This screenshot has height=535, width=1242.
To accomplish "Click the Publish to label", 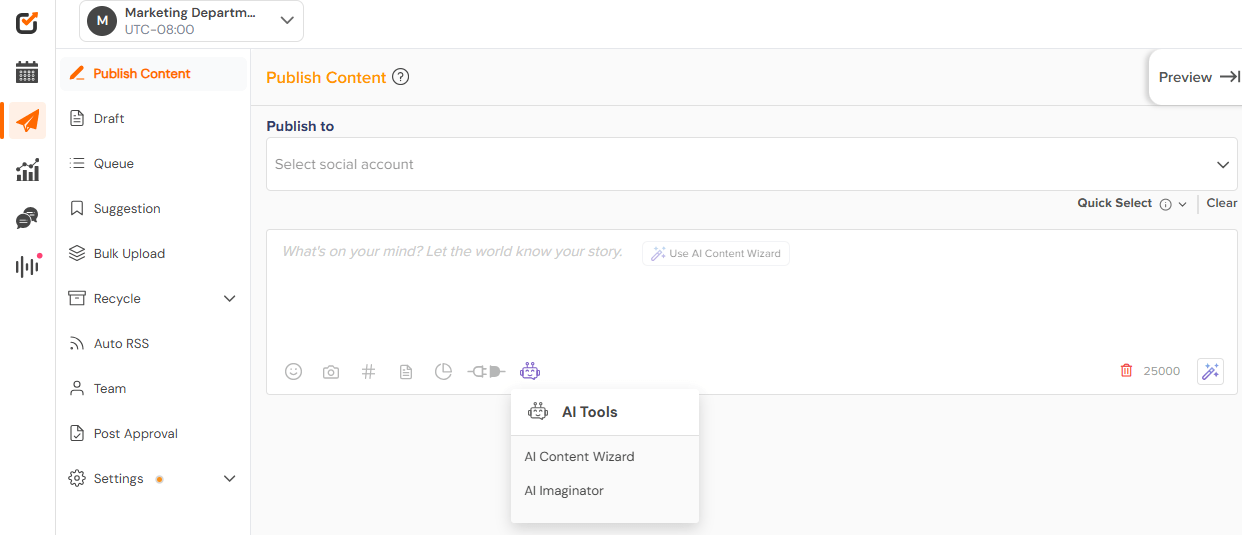I will click(x=300, y=126).
